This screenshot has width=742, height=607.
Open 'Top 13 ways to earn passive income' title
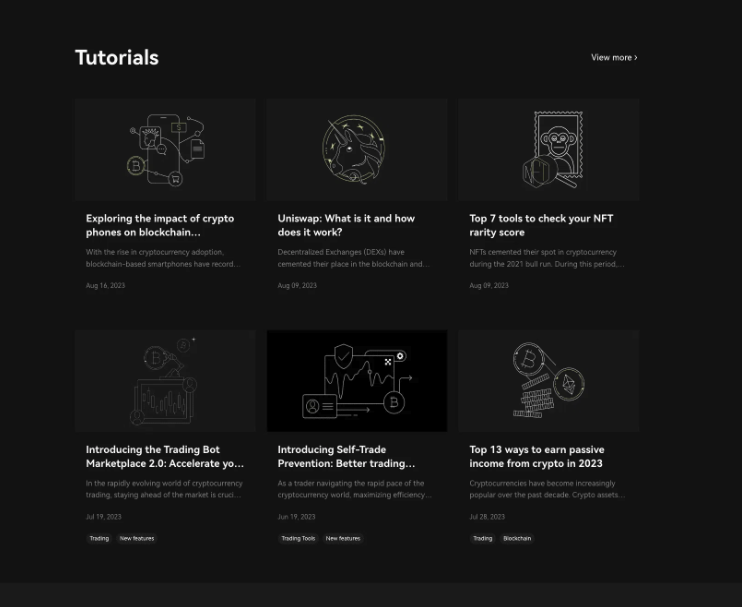(x=537, y=457)
